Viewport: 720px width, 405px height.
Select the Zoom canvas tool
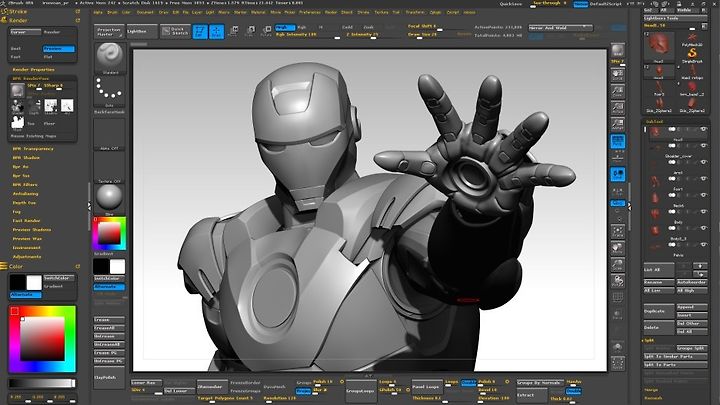[618, 91]
